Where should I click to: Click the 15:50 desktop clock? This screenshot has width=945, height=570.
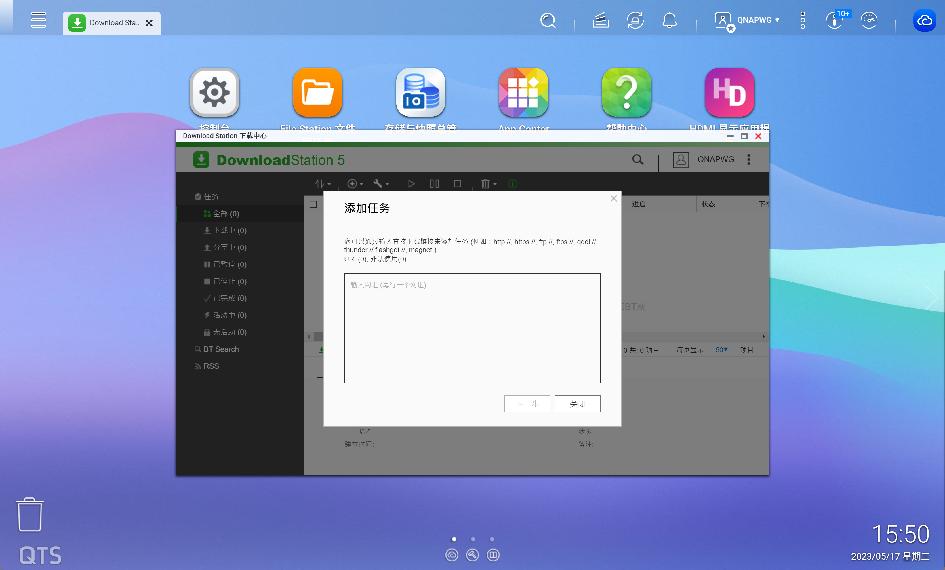pos(901,534)
